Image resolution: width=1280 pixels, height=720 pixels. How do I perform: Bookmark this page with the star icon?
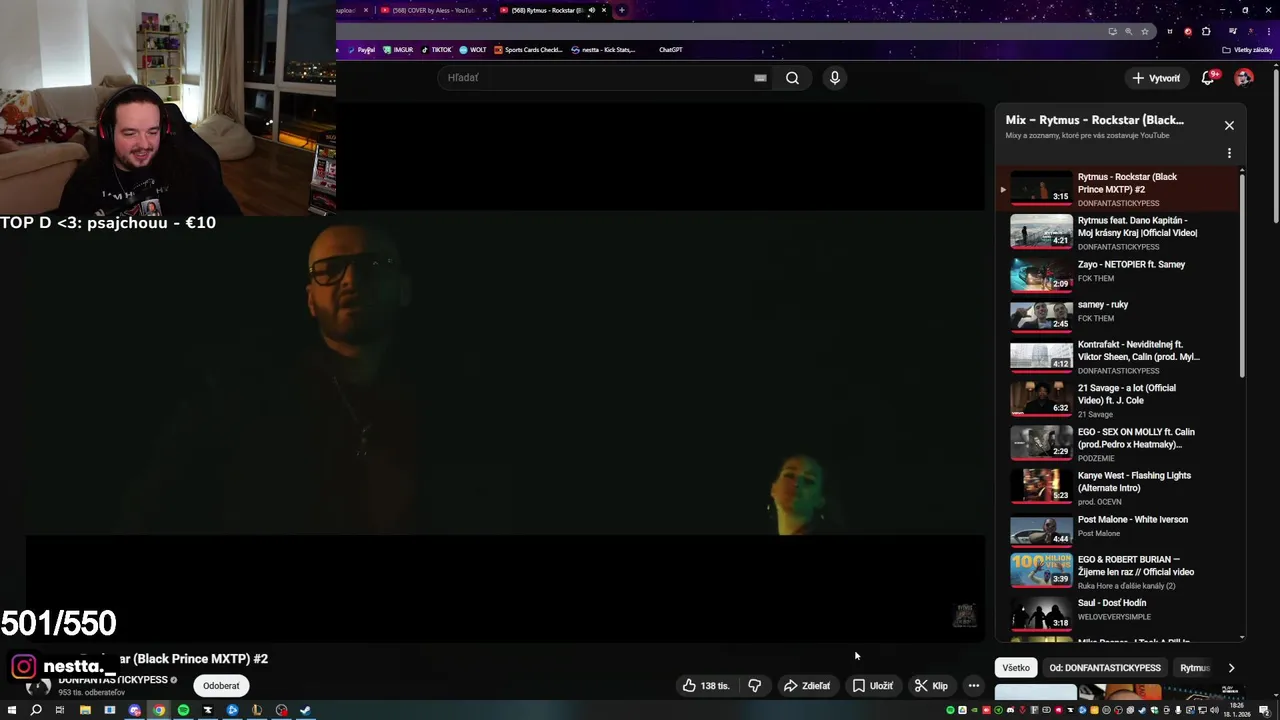(x=1145, y=31)
